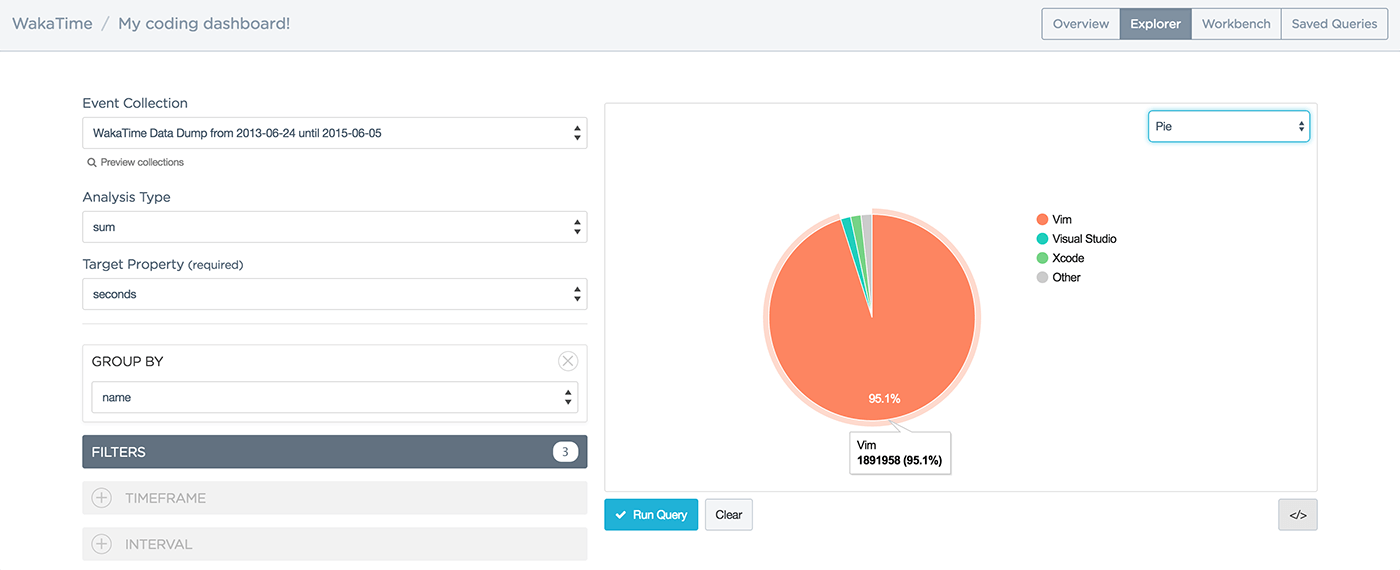Click the Vim legend label
1400x570 pixels.
click(1062, 219)
